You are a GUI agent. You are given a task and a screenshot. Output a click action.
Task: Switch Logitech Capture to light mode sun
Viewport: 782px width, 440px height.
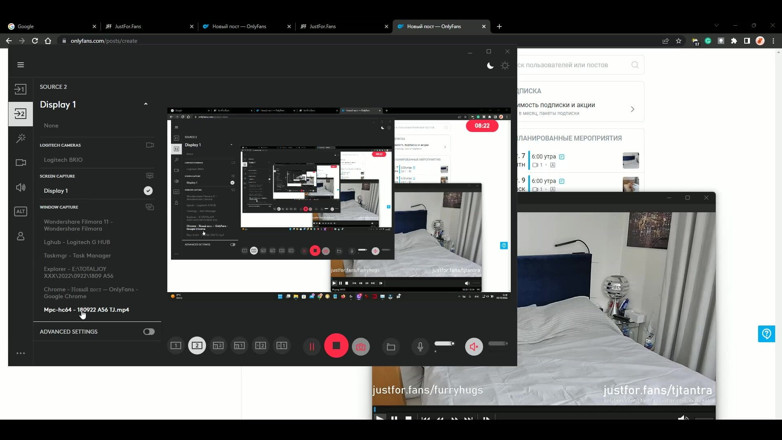(x=505, y=65)
